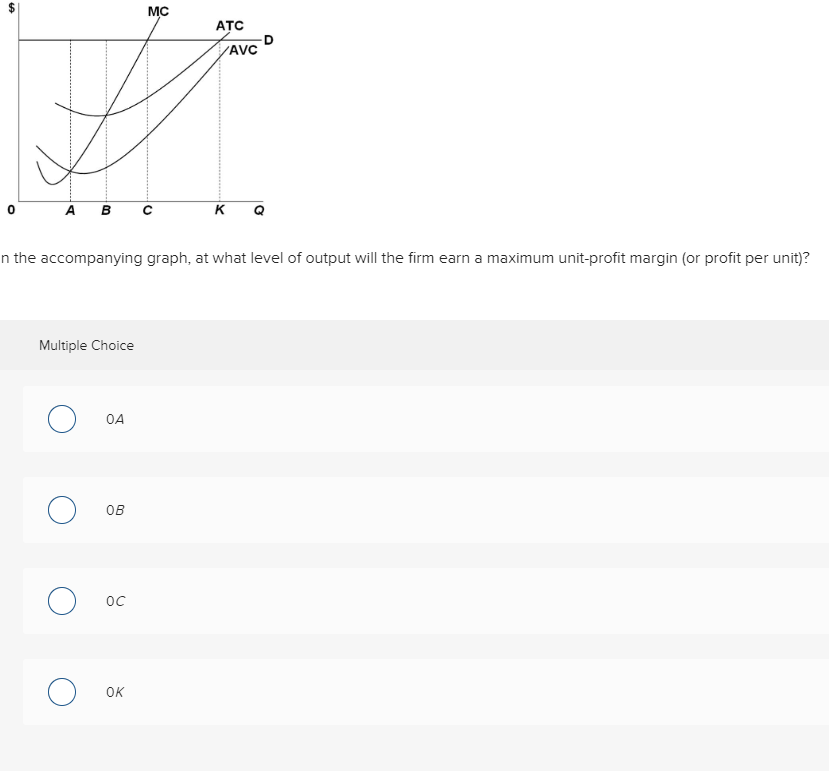Image resolution: width=829 pixels, height=771 pixels.
Task: Click point A on the horizontal axis
Action: click(70, 210)
